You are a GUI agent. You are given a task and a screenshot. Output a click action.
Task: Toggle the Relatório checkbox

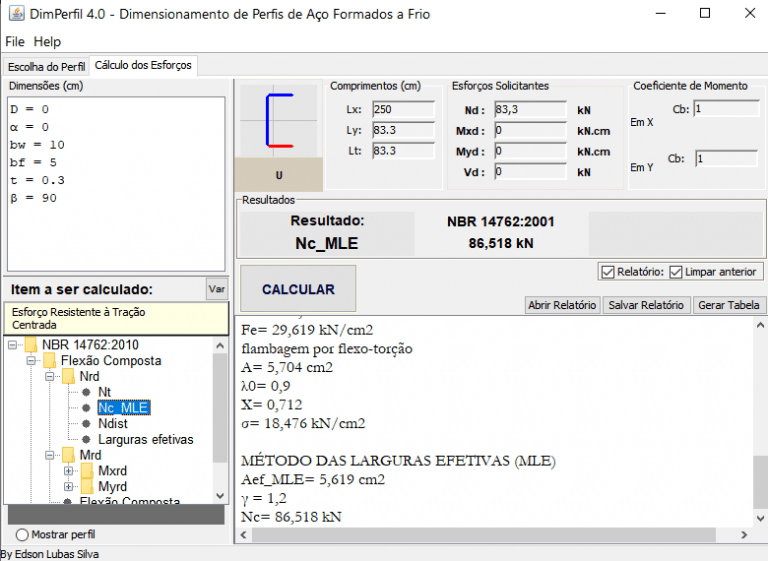coord(607,272)
